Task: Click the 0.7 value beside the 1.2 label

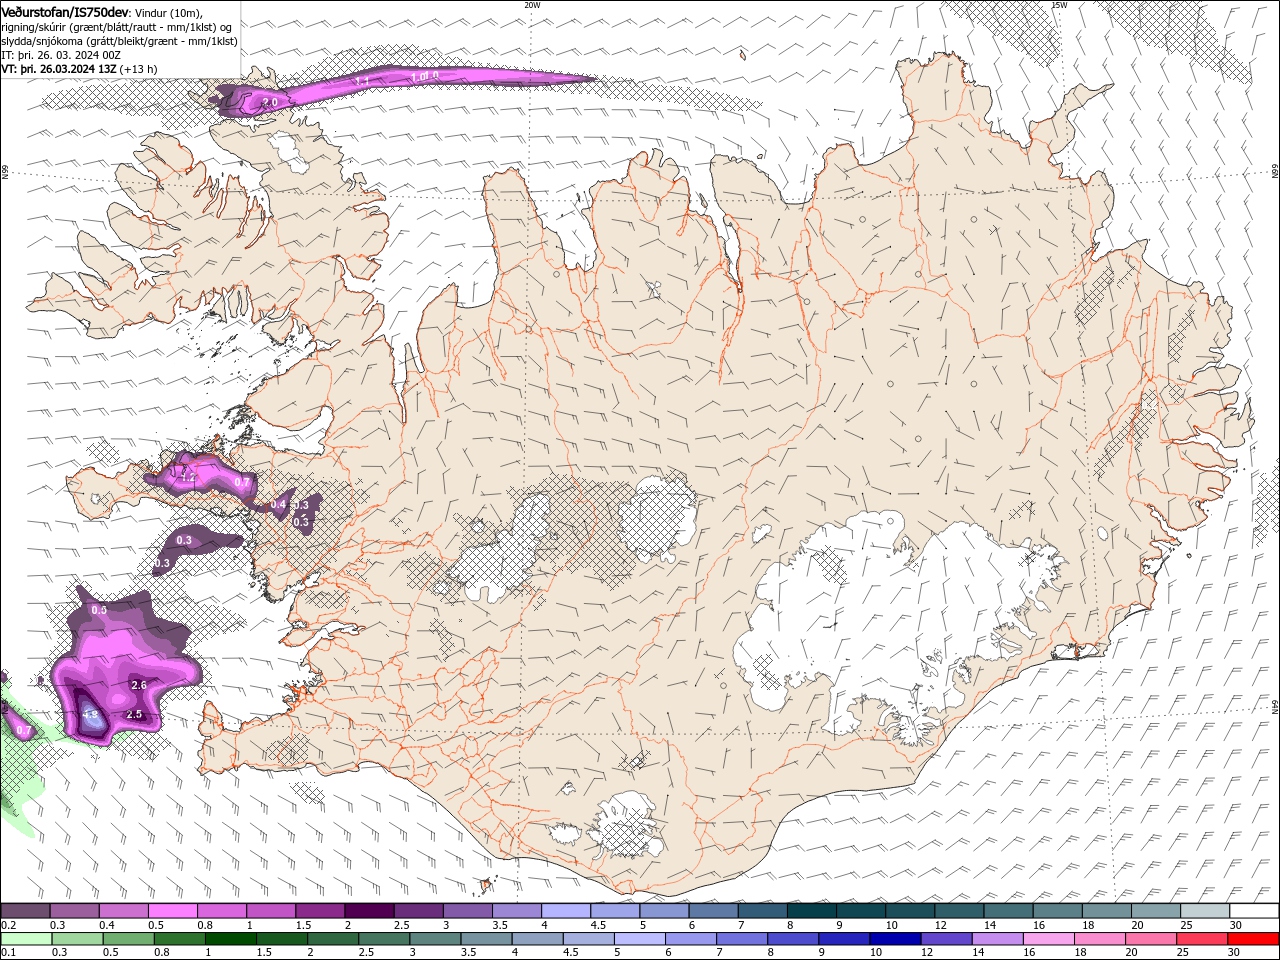Action: click(242, 482)
